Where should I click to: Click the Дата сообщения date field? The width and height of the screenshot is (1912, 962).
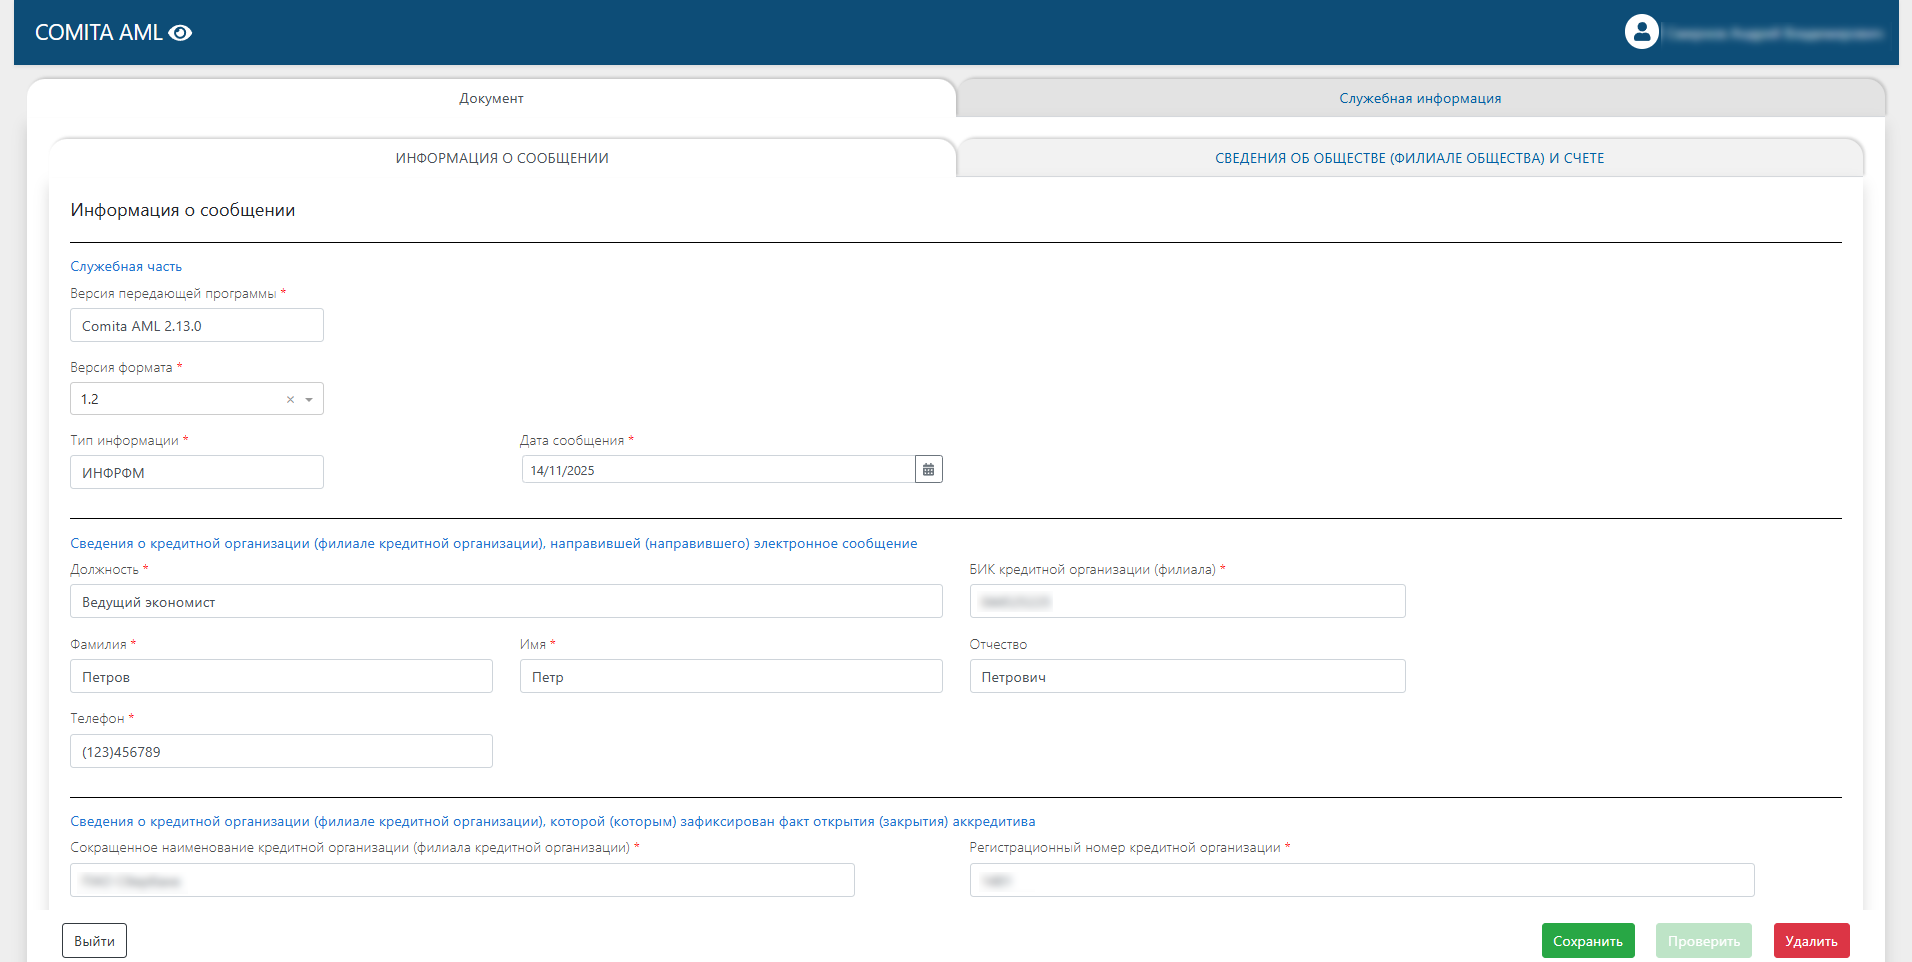(717, 470)
